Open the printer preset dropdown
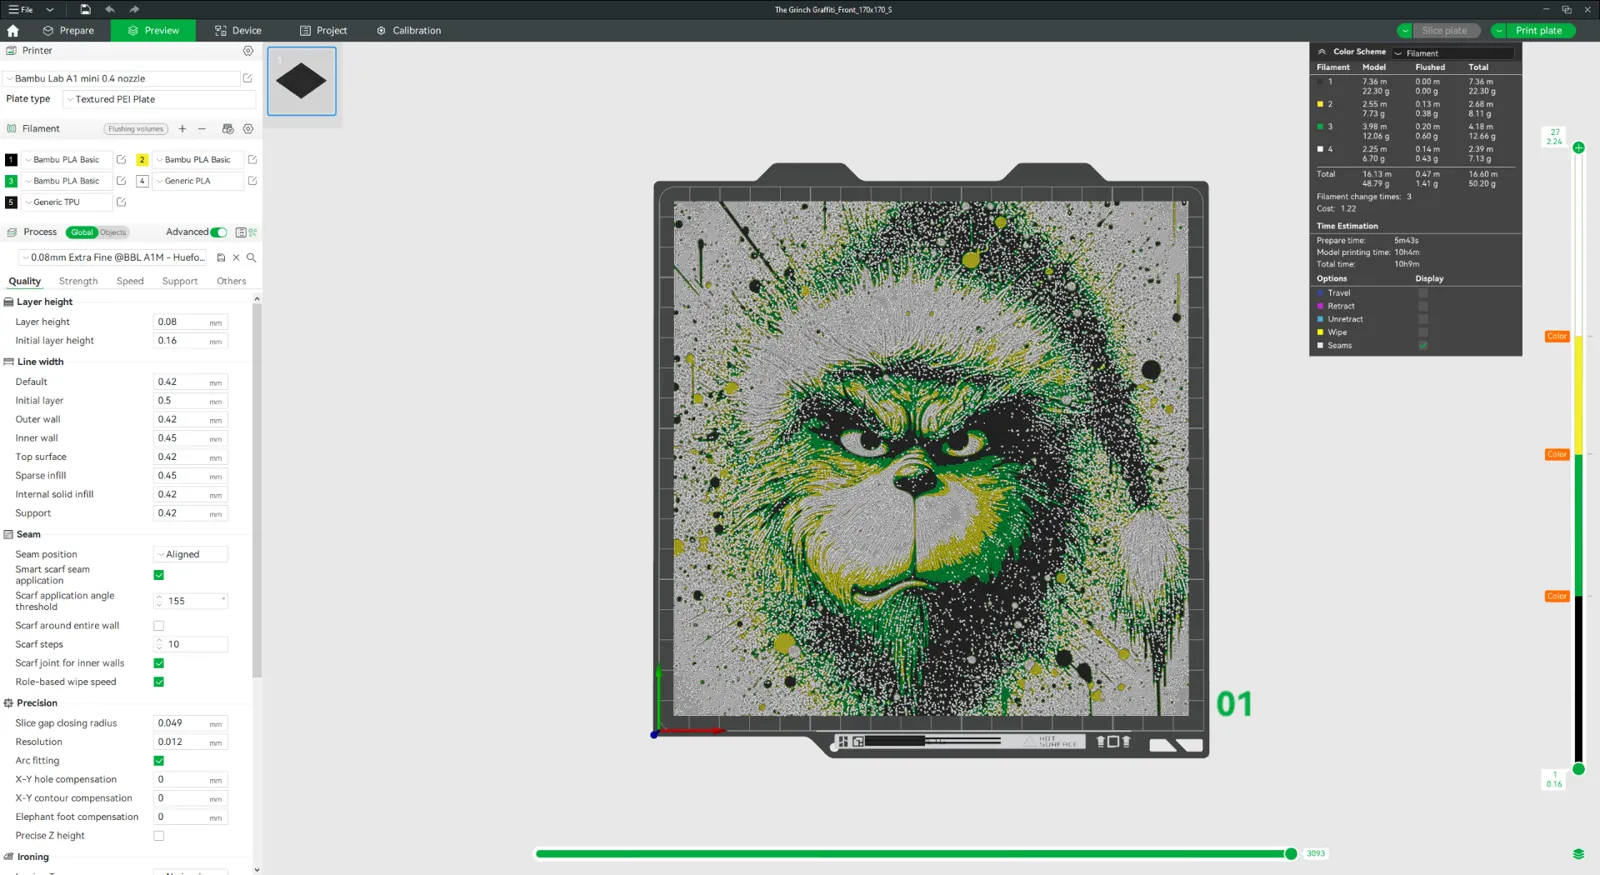The image size is (1600, 875). [122, 78]
